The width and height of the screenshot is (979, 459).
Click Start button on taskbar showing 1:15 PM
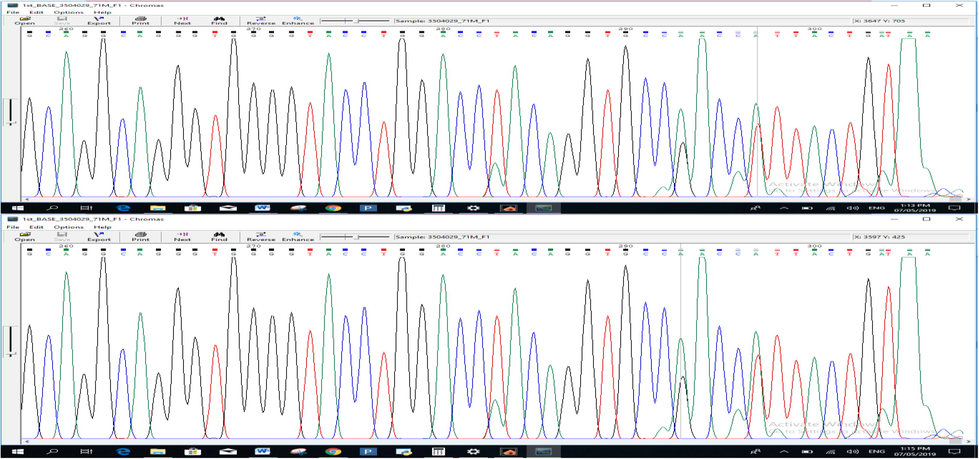click(x=17, y=451)
